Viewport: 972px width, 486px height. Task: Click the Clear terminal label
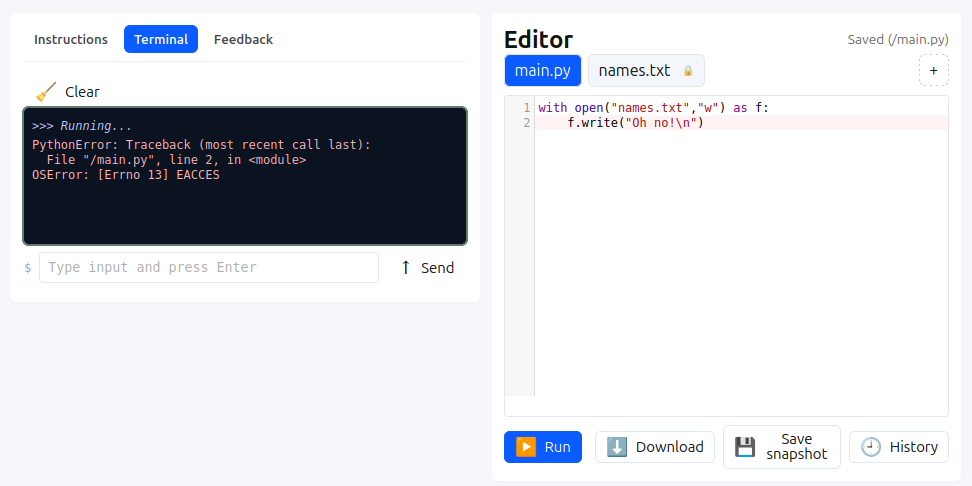(x=82, y=92)
